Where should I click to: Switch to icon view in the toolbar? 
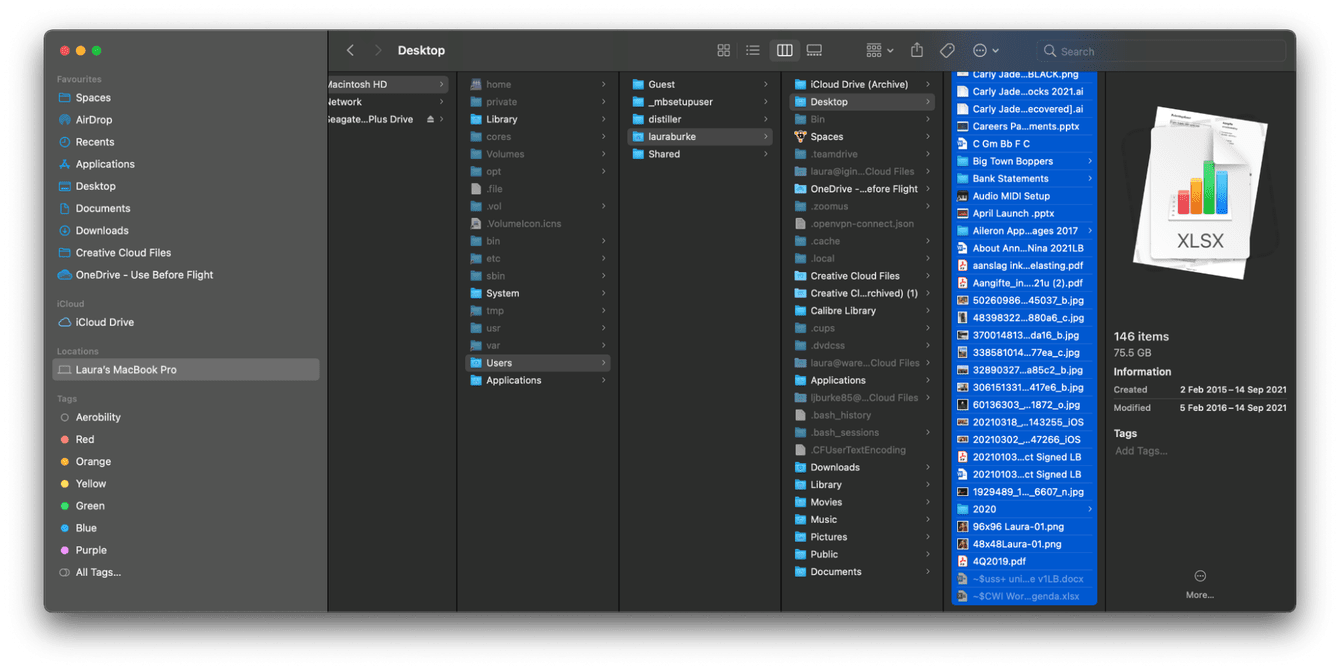[x=722, y=49]
